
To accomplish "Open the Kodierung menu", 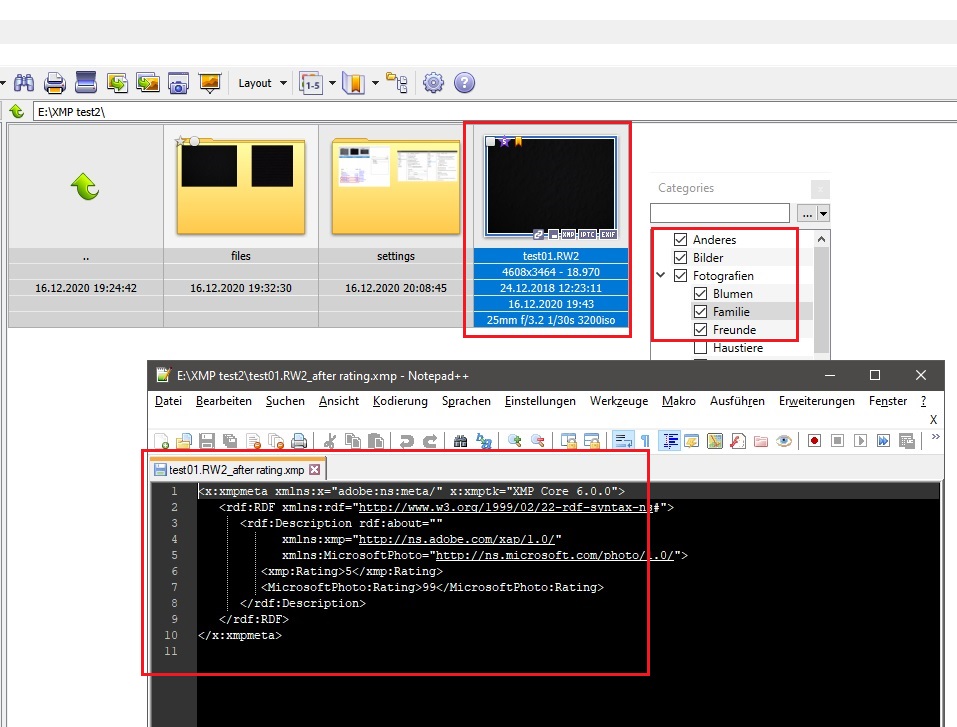I will tap(400, 401).
